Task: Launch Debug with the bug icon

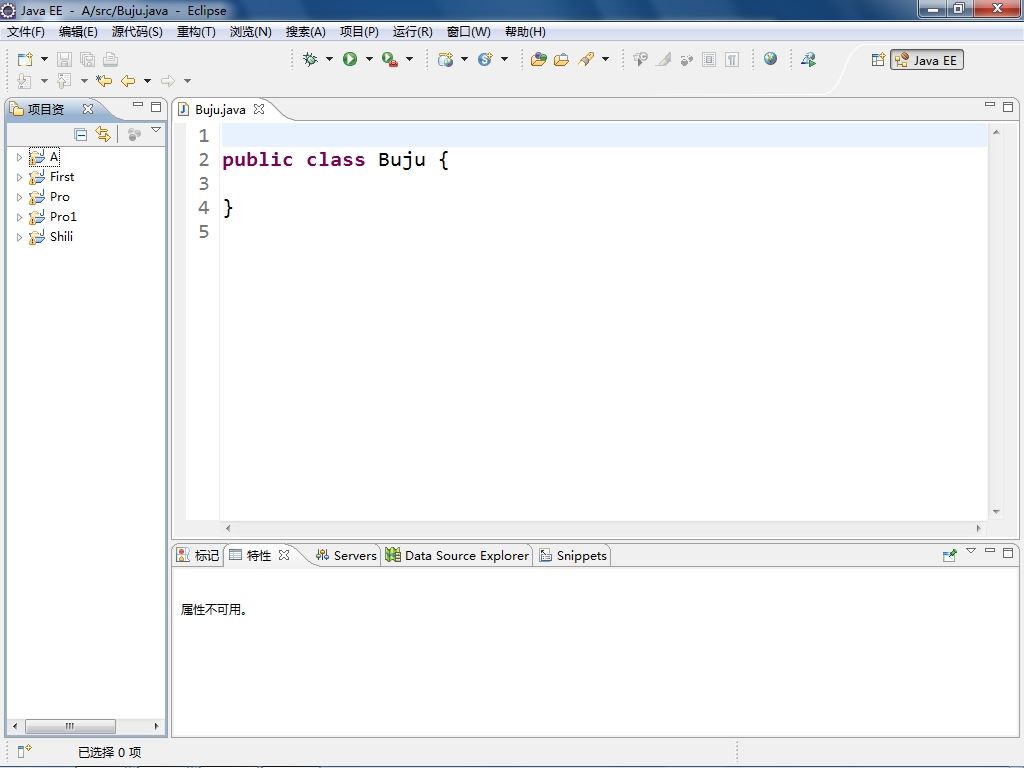Action: [310, 59]
